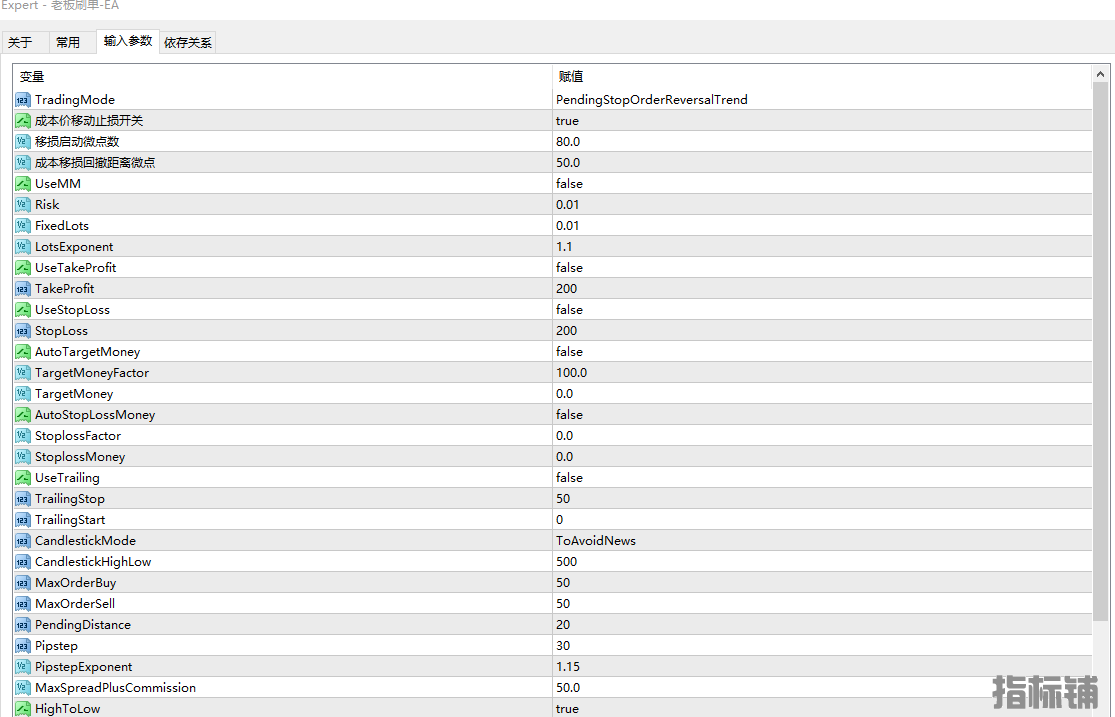The height and width of the screenshot is (717, 1115).
Task: Toggle AutoStopLossMoney false value
Action: [822, 415]
